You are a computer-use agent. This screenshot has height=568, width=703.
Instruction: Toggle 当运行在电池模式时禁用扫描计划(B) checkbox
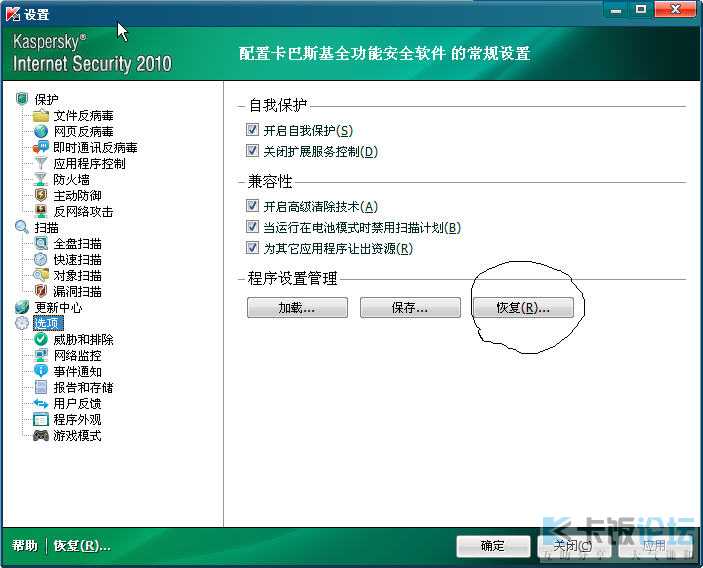click(x=252, y=227)
